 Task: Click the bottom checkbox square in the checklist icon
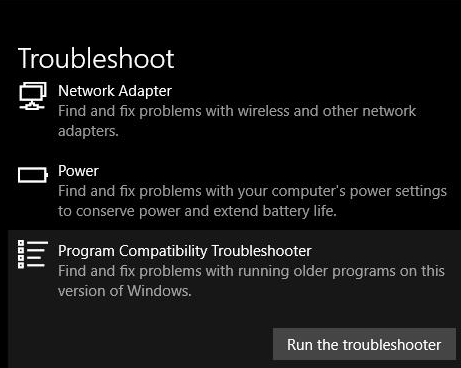tap(21, 265)
